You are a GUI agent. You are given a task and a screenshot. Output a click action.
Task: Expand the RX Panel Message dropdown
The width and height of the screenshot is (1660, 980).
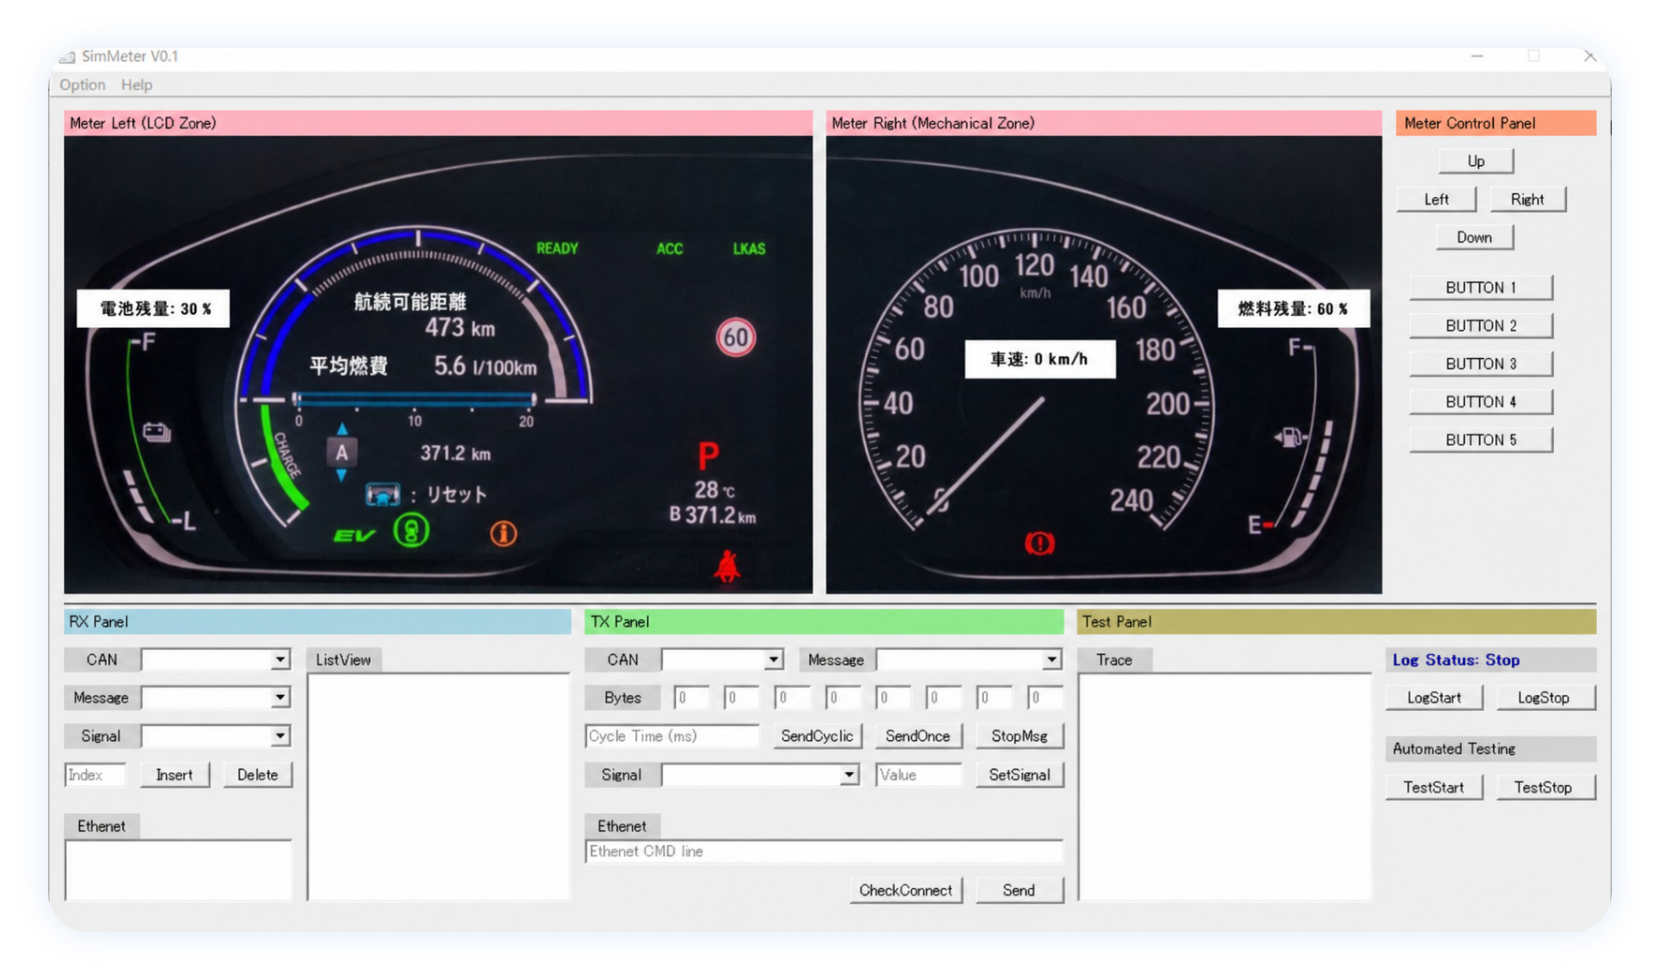click(280, 698)
